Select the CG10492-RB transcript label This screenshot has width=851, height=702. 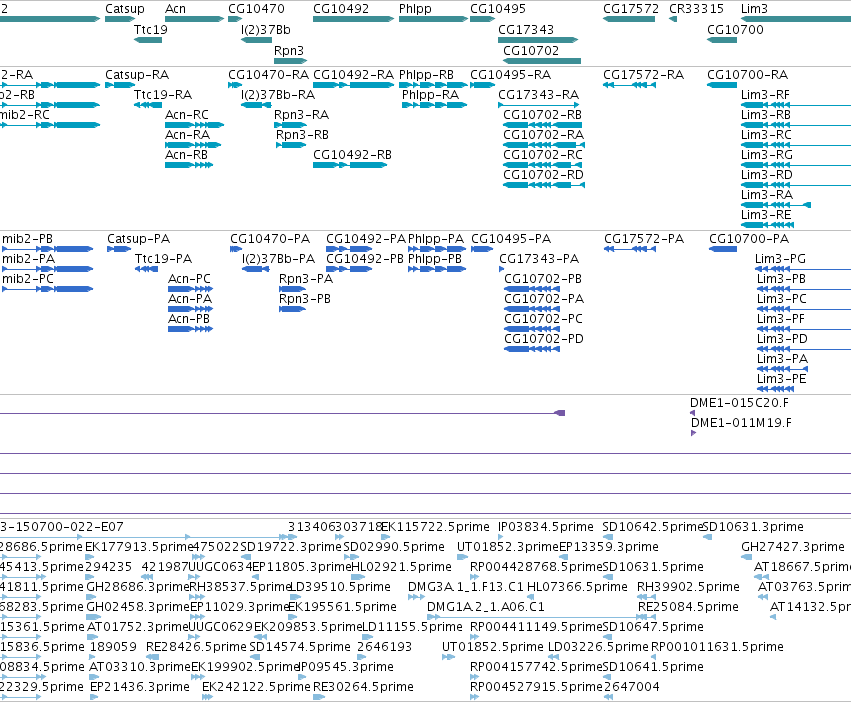coord(352,155)
